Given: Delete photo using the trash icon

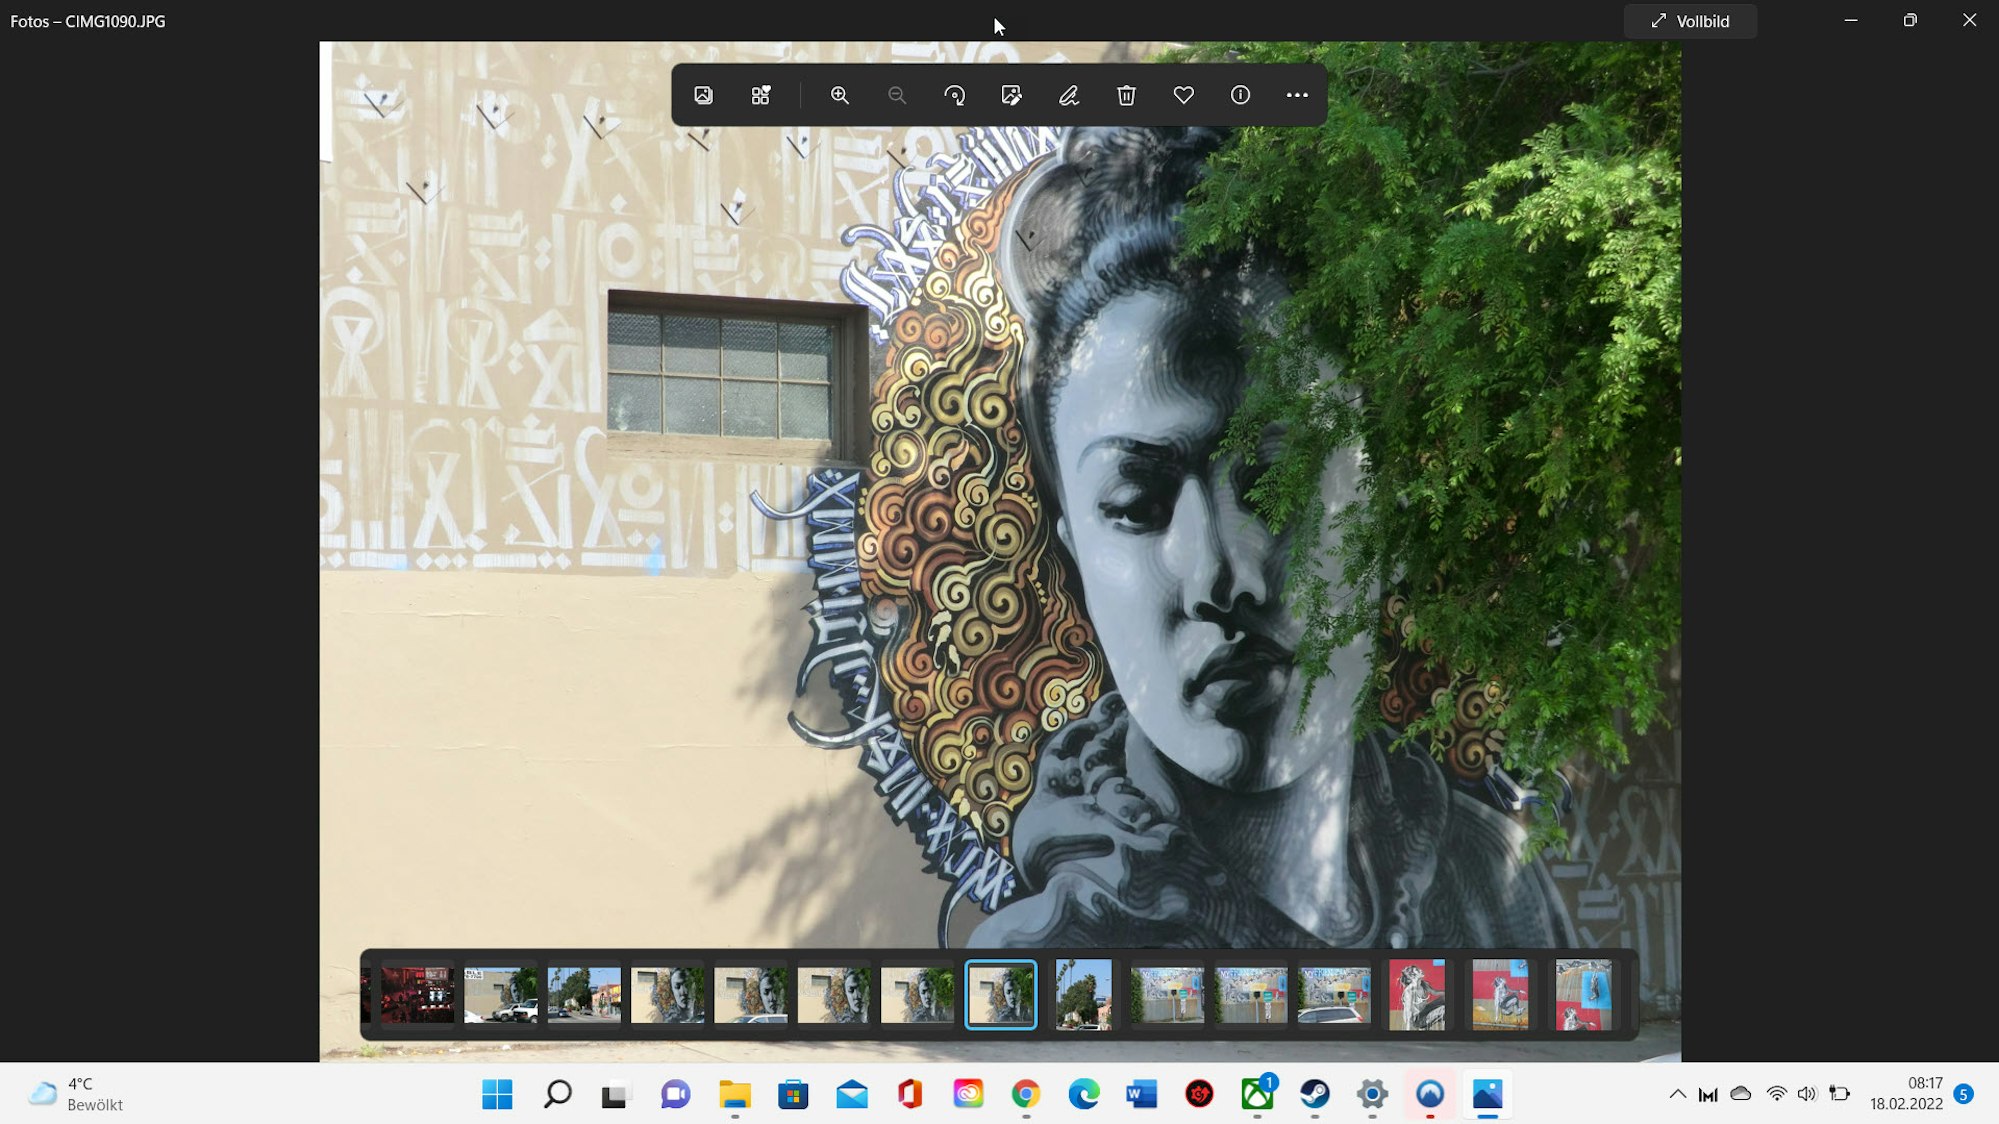Looking at the screenshot, I should click(x=1126, y=95).
